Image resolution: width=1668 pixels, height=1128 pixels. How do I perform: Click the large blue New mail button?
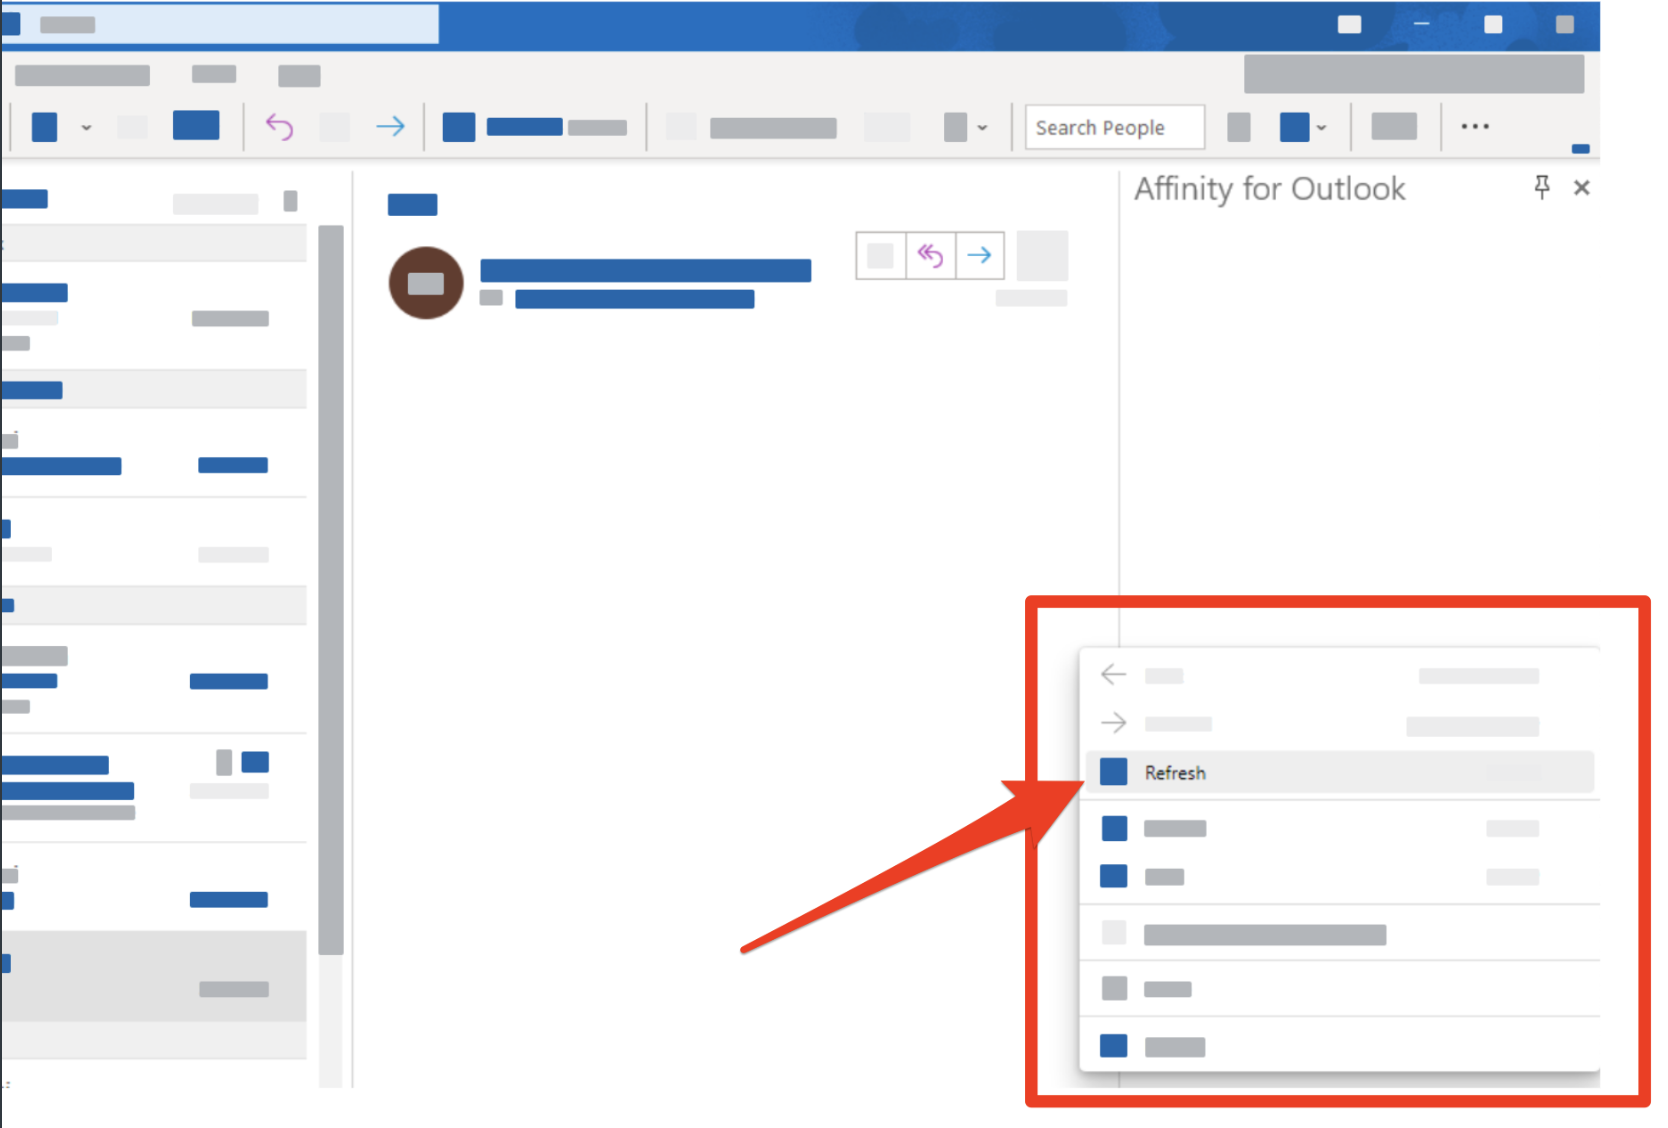click(x=196, y=125)
